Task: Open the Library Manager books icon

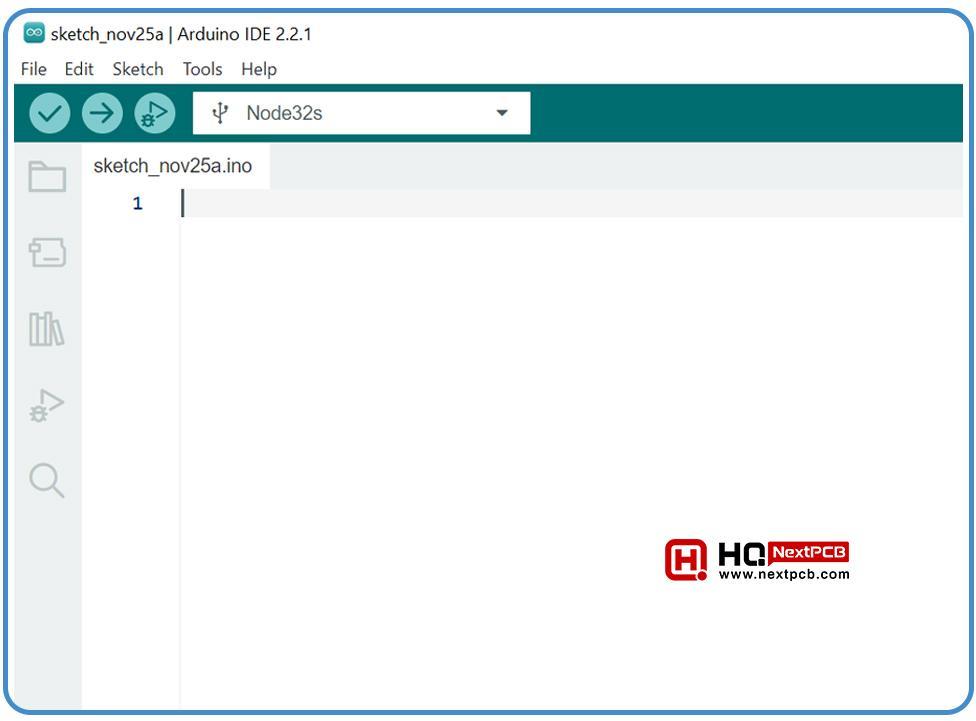Action: [47, 329]
